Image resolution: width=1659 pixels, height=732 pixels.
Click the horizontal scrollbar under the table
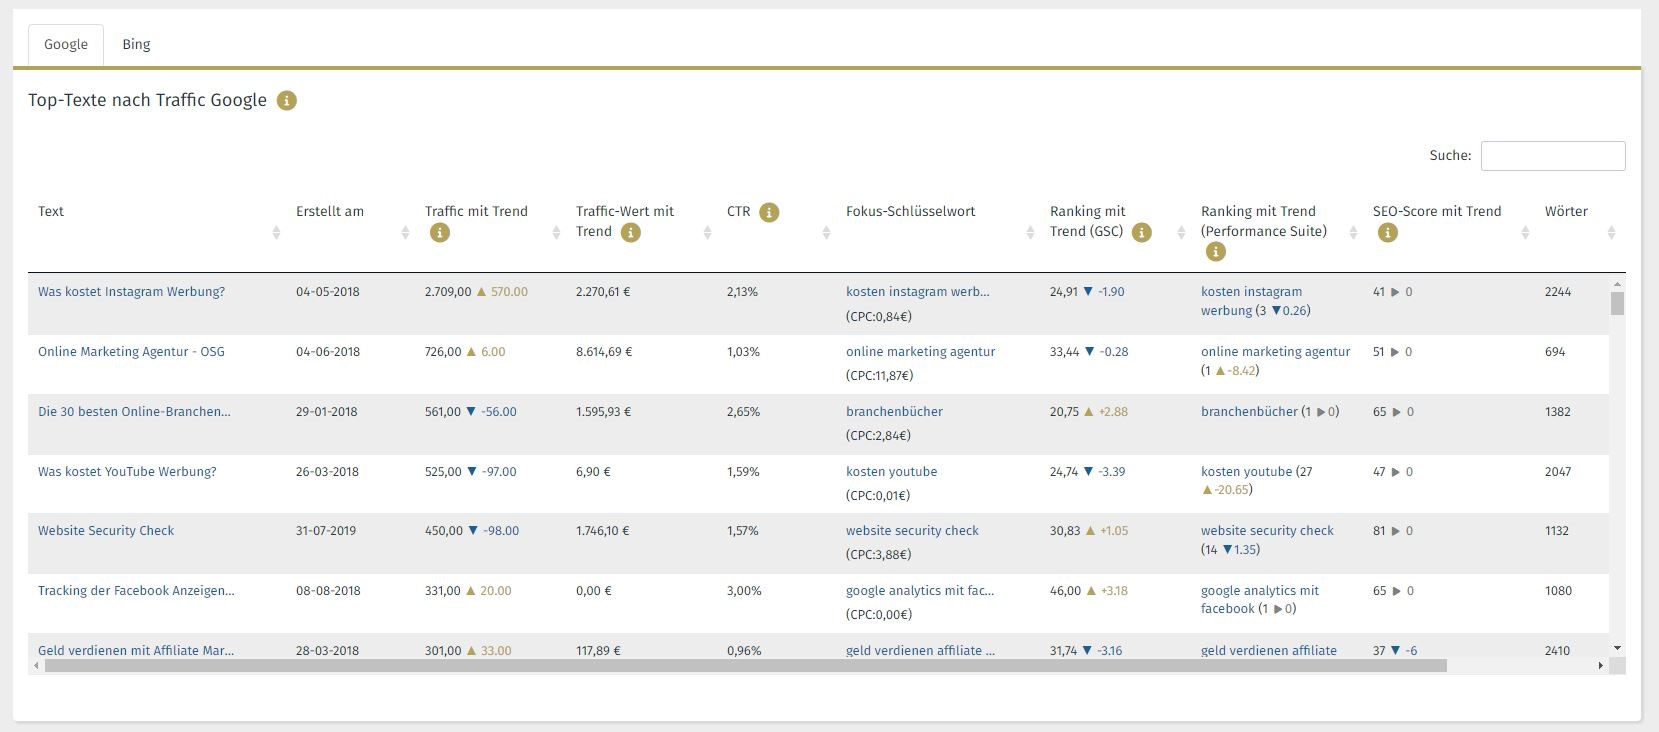(745, 666)
